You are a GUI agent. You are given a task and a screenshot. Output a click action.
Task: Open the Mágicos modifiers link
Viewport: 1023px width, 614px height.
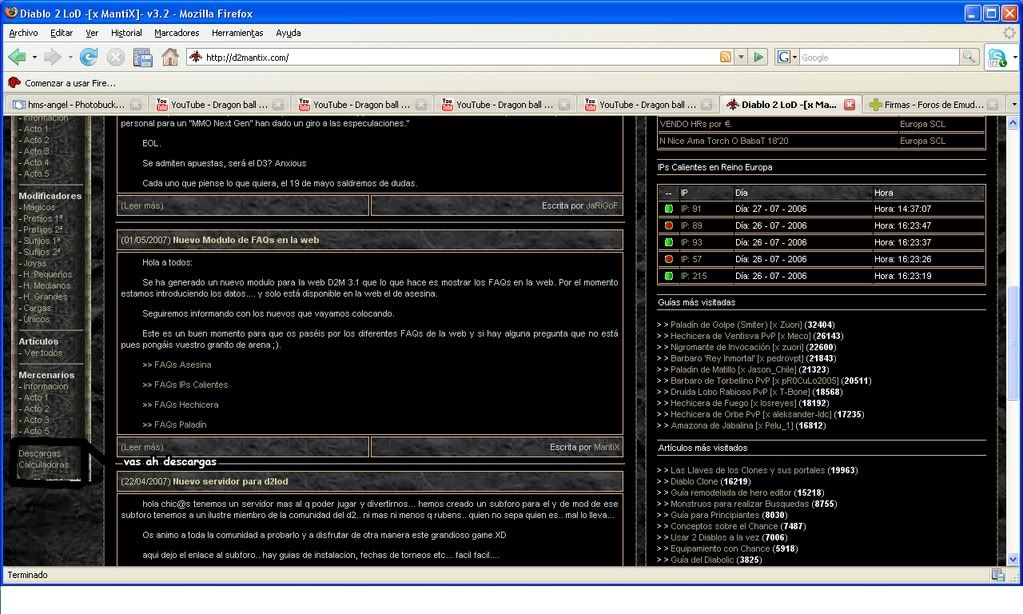click(39, 207)
